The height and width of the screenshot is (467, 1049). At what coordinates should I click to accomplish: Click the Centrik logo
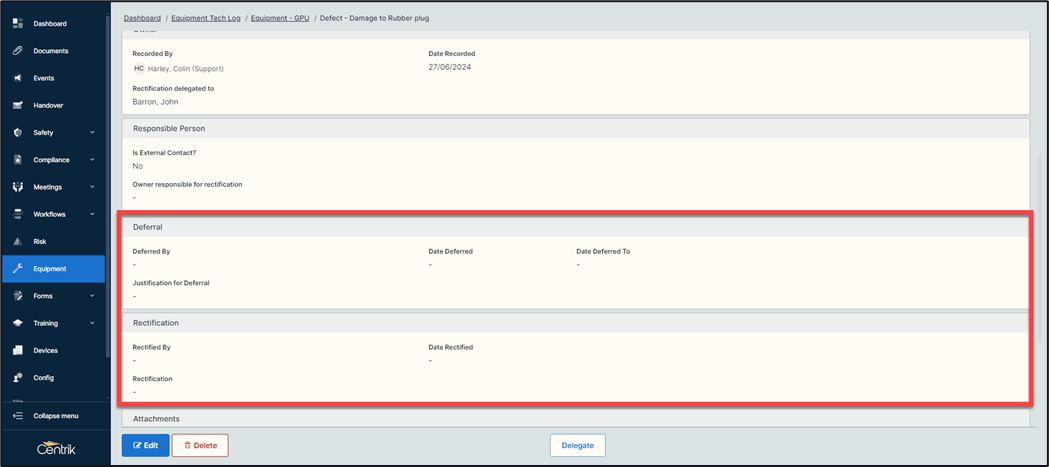(x=55, y=447)
